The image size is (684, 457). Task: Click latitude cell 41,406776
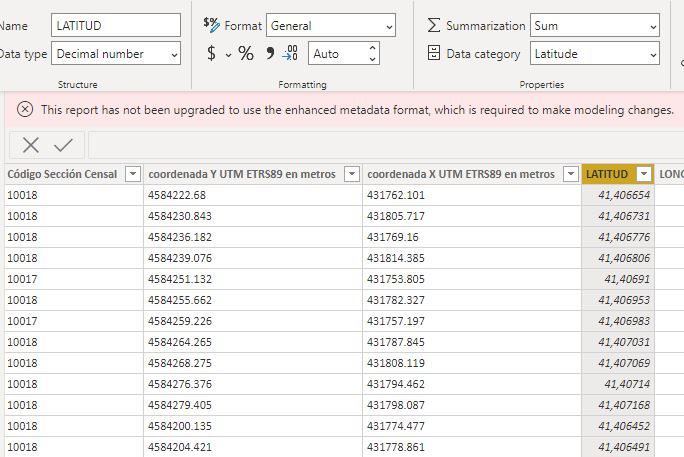click(618, 237)
